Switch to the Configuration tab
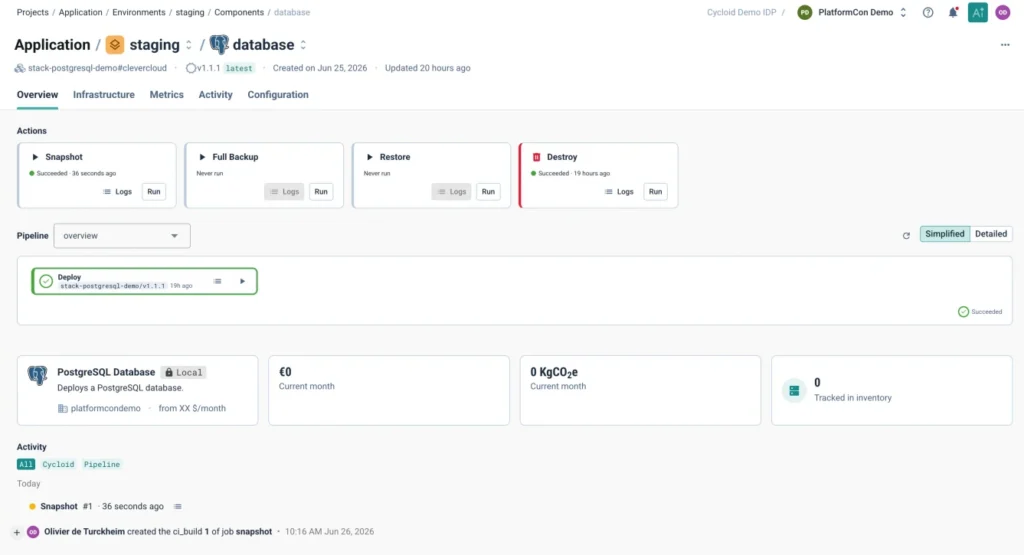 (278, 95)
